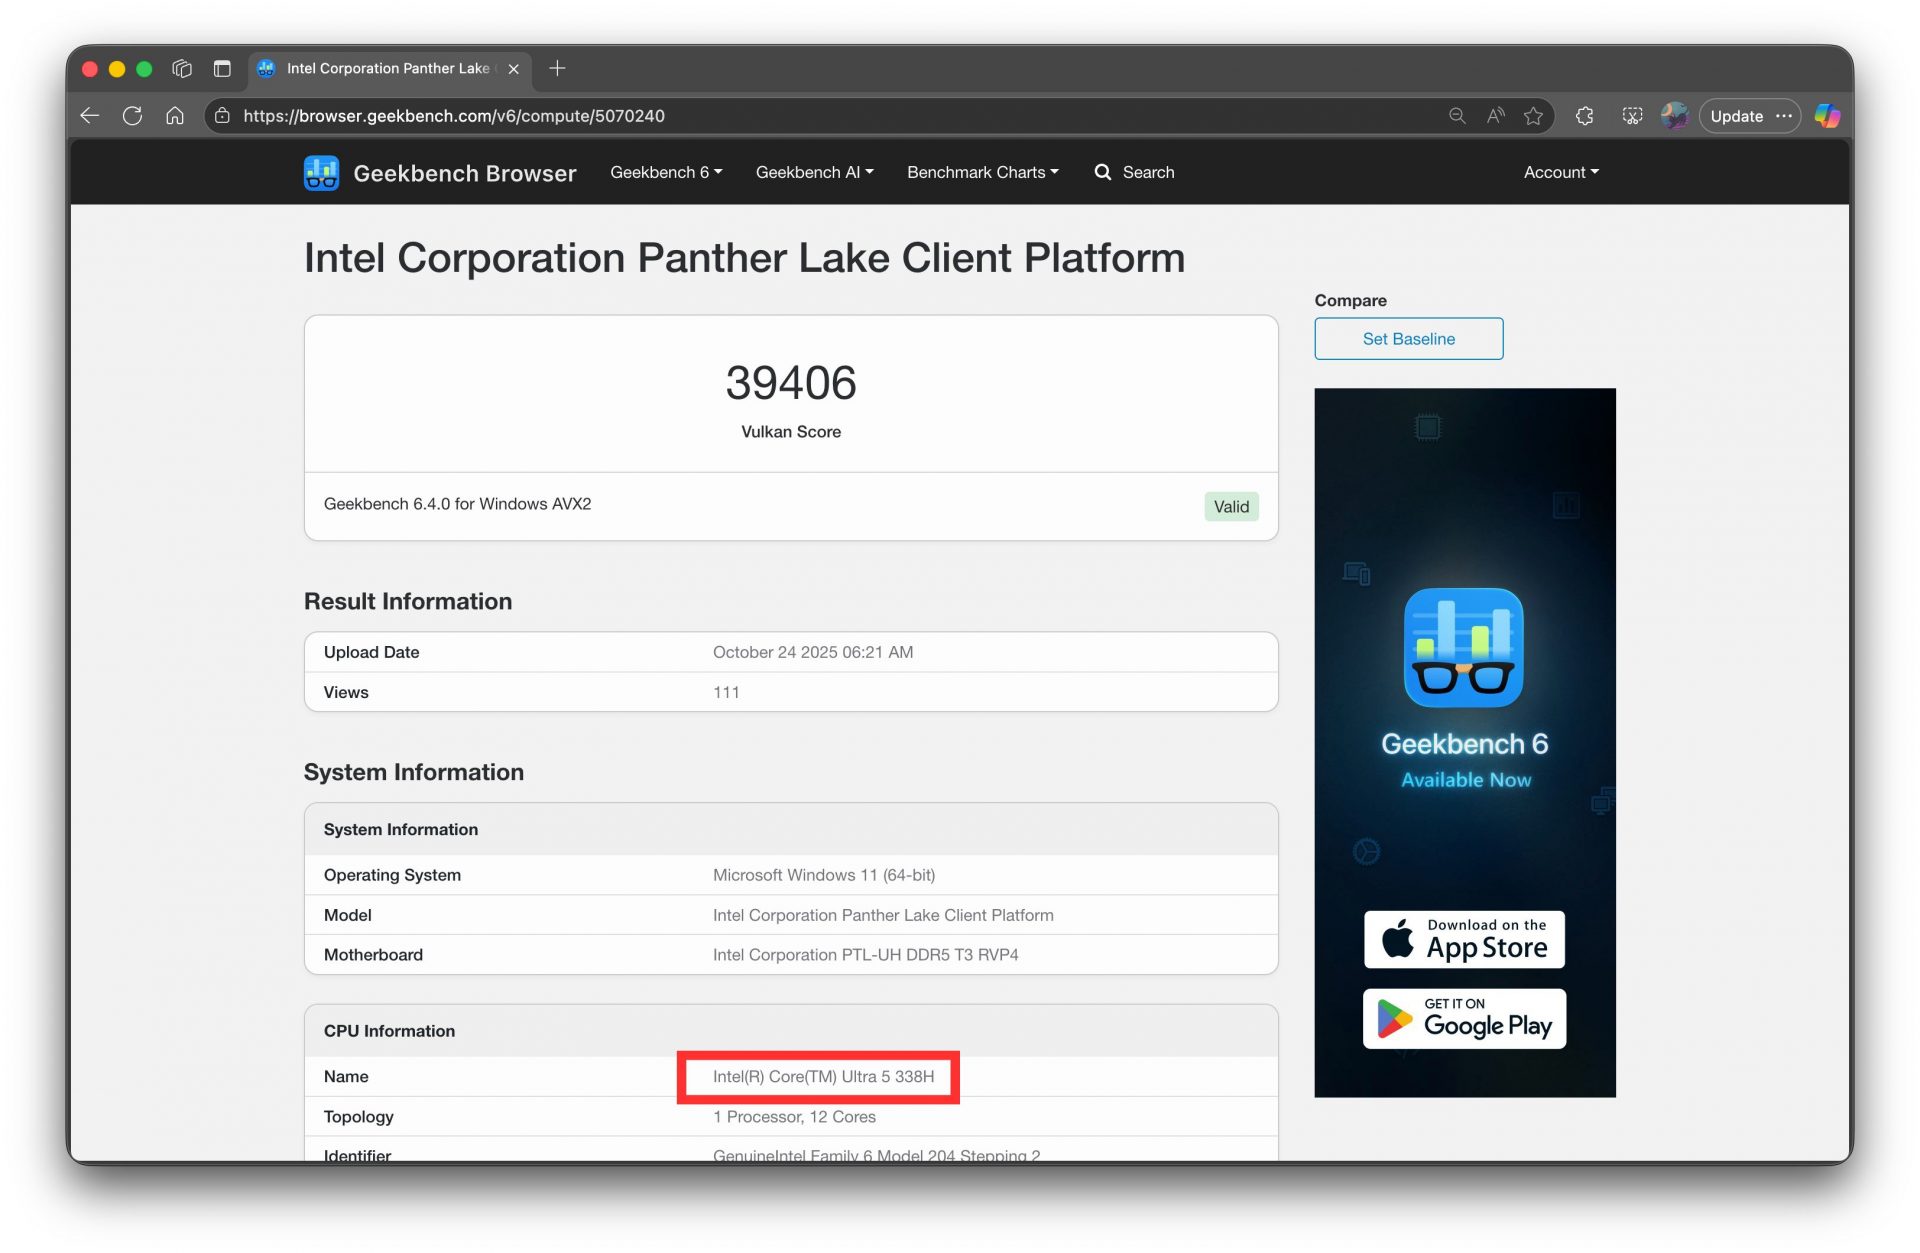This screenshot has height=1253, width=1920.
Task: Click the read aloud icon
Action: (1494, 115)
